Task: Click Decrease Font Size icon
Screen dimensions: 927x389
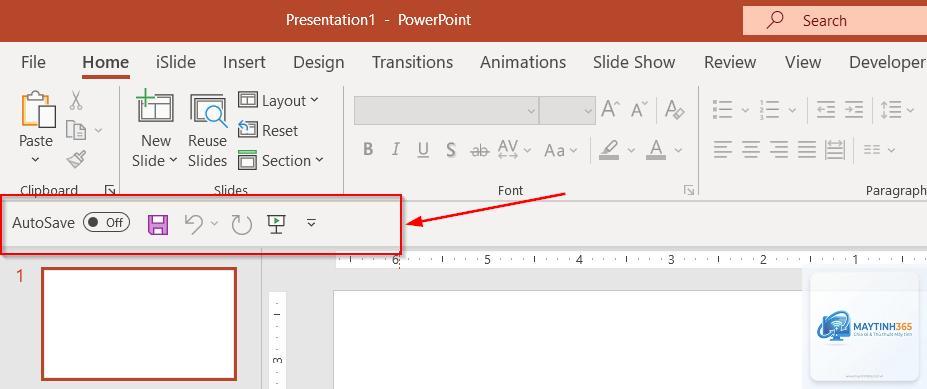Action: [x=639, y=110]
